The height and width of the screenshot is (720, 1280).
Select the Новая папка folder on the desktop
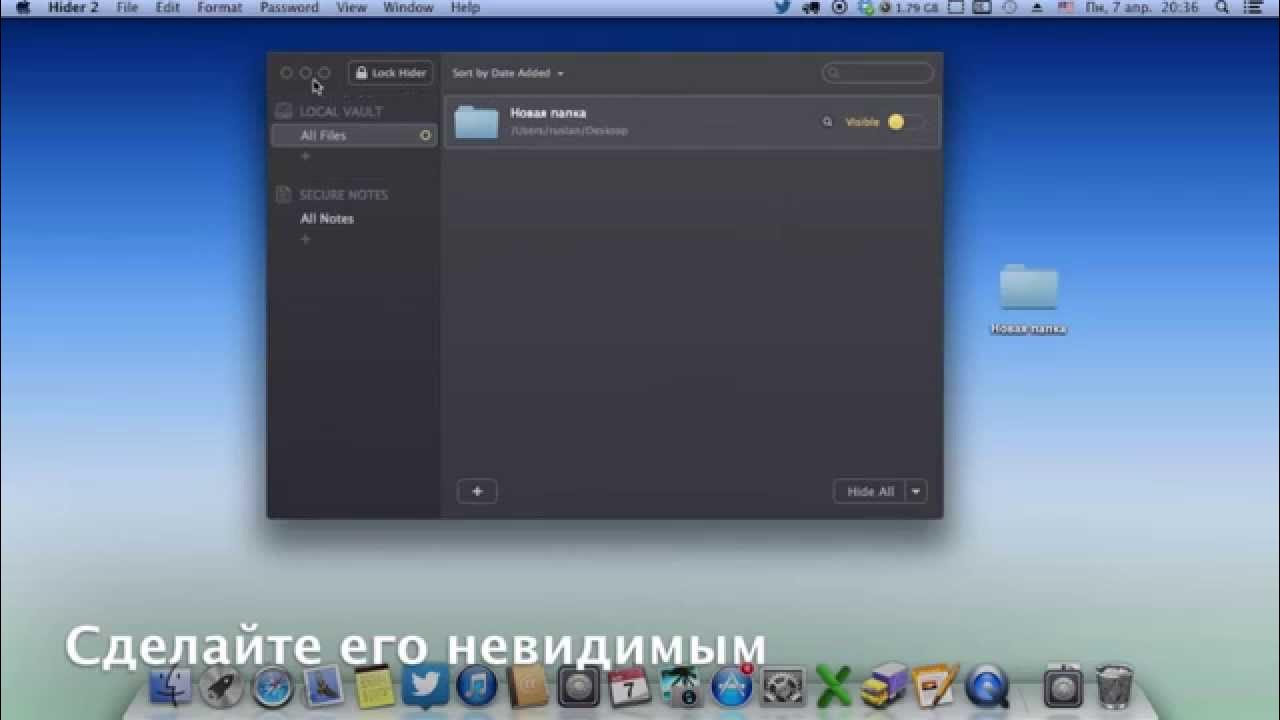coord(1028,299)
